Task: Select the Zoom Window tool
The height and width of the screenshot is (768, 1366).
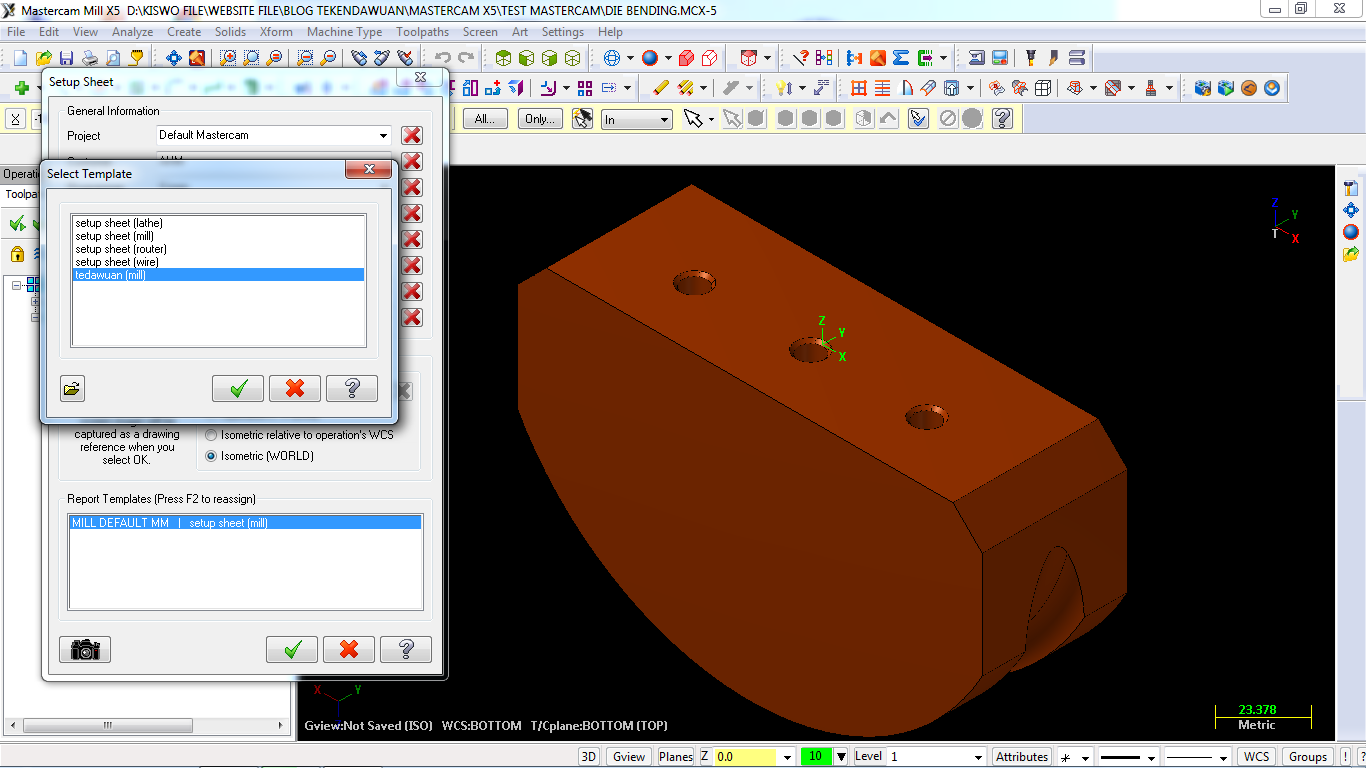Action: (228, 57)
